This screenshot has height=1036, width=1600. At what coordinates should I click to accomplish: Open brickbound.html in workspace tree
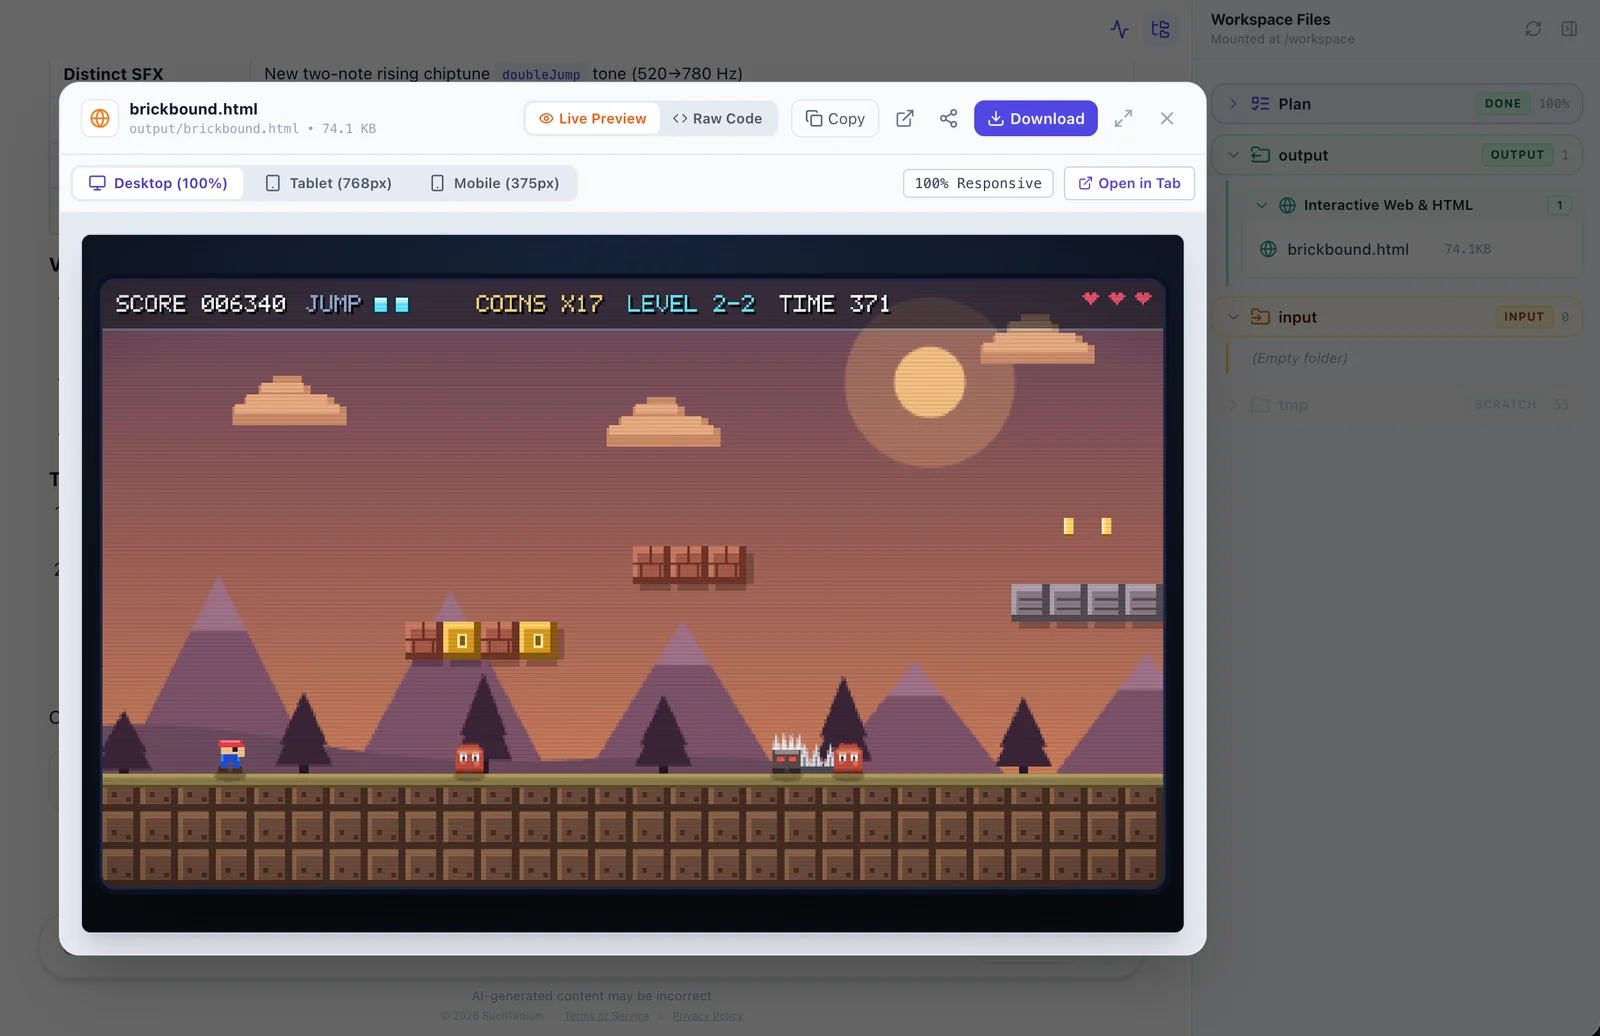(x=1412, y=249)
